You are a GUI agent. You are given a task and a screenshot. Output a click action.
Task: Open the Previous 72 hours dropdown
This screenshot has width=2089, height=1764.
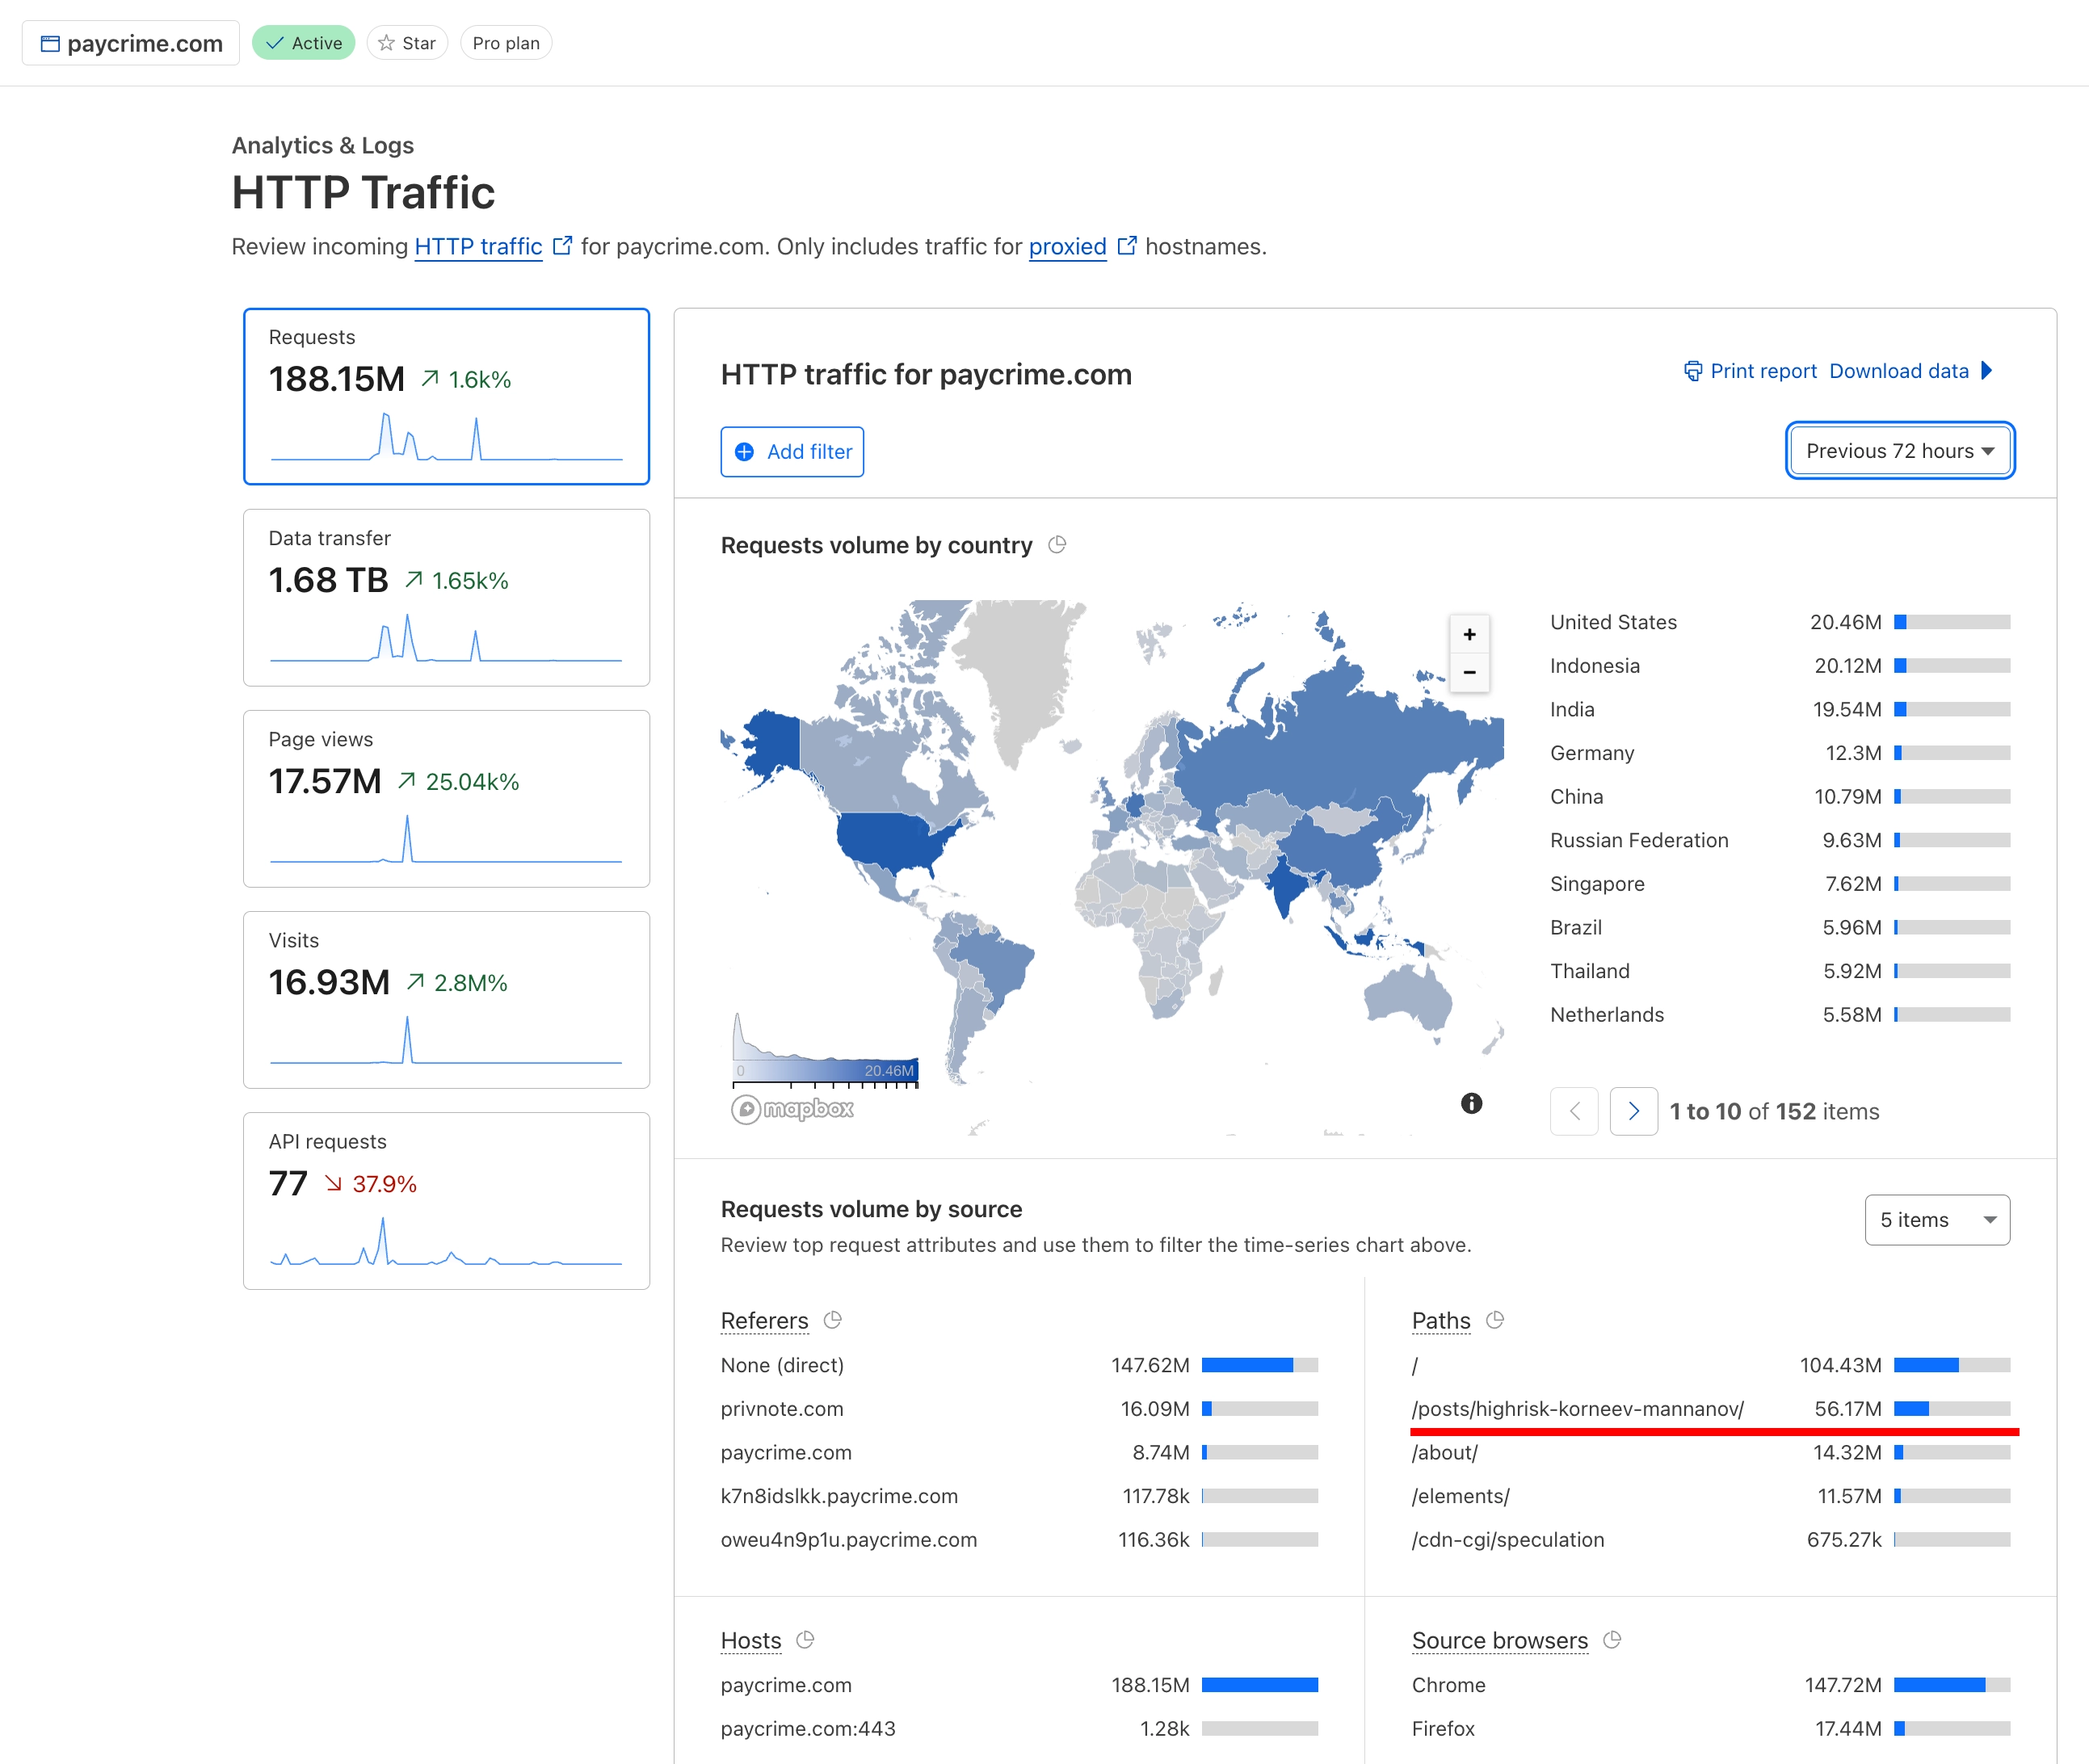1898,450
